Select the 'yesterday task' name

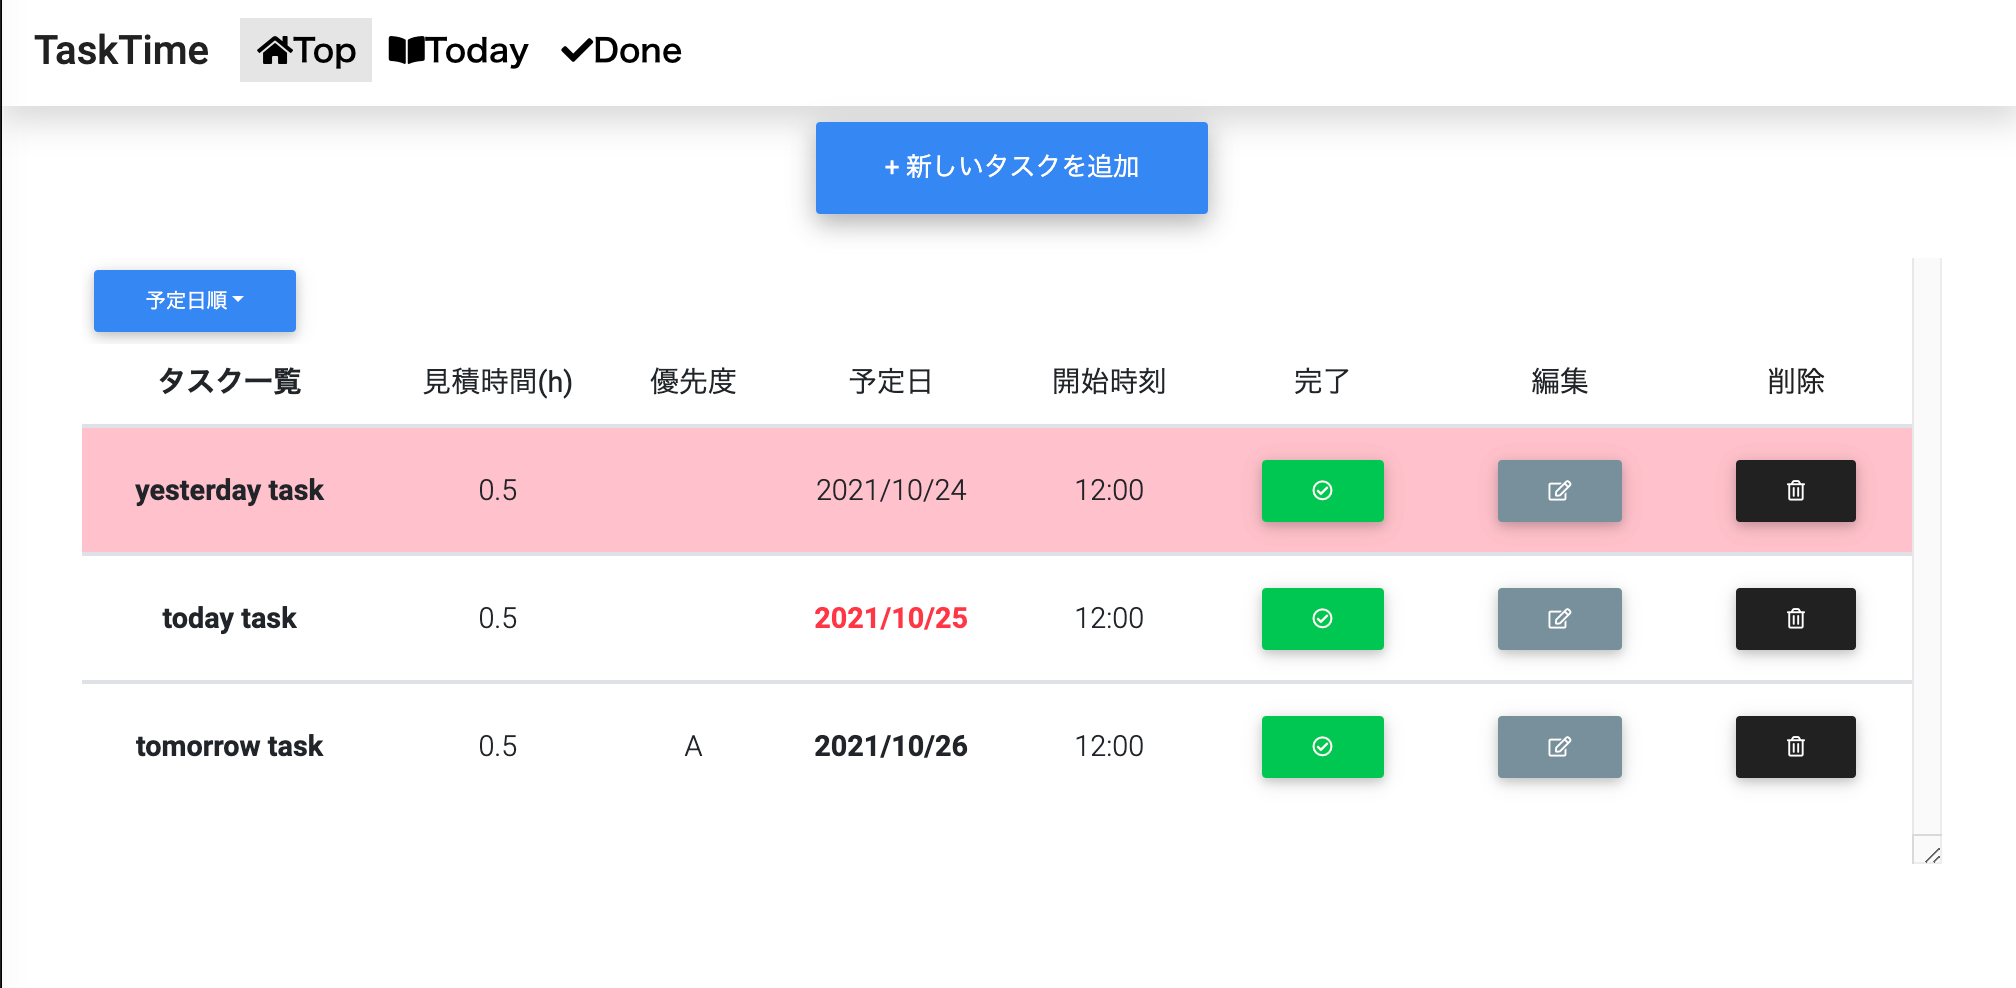pyautogui.click(x=229, y=491)
